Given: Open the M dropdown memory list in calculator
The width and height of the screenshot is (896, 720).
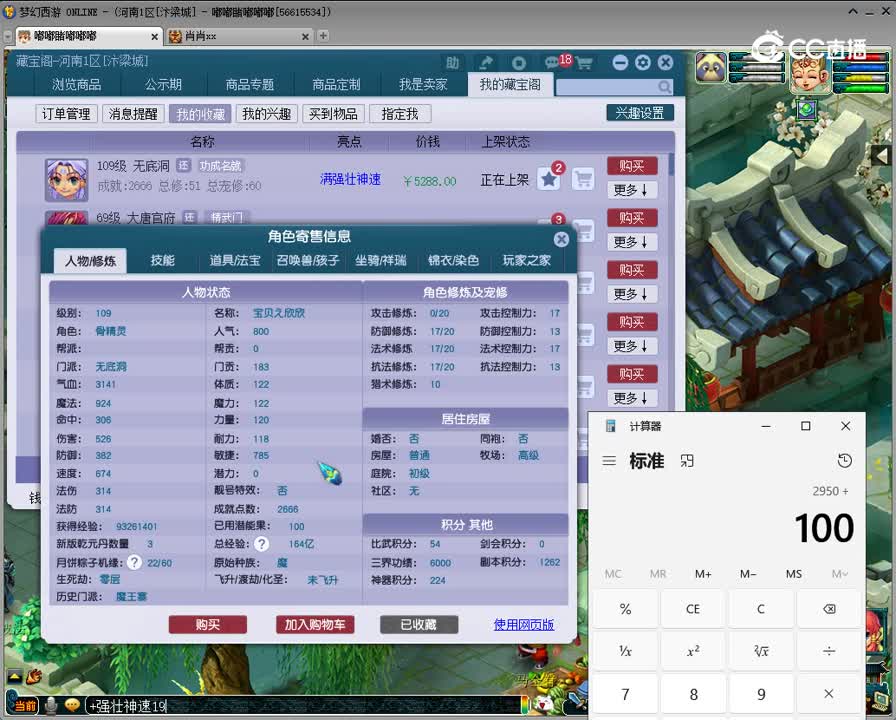Looking at the screenshot, I should coord(839,574).
